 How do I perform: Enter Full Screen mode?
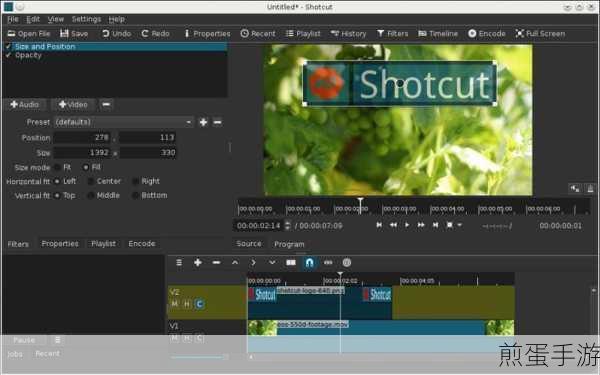(540, 34)
